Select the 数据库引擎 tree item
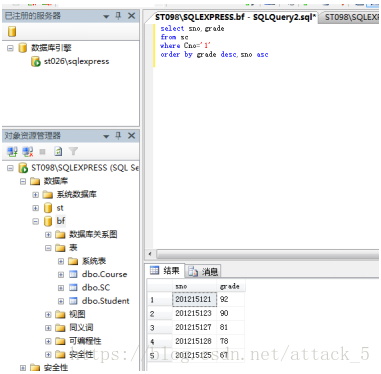381x374 pixels. click(51, 48)
